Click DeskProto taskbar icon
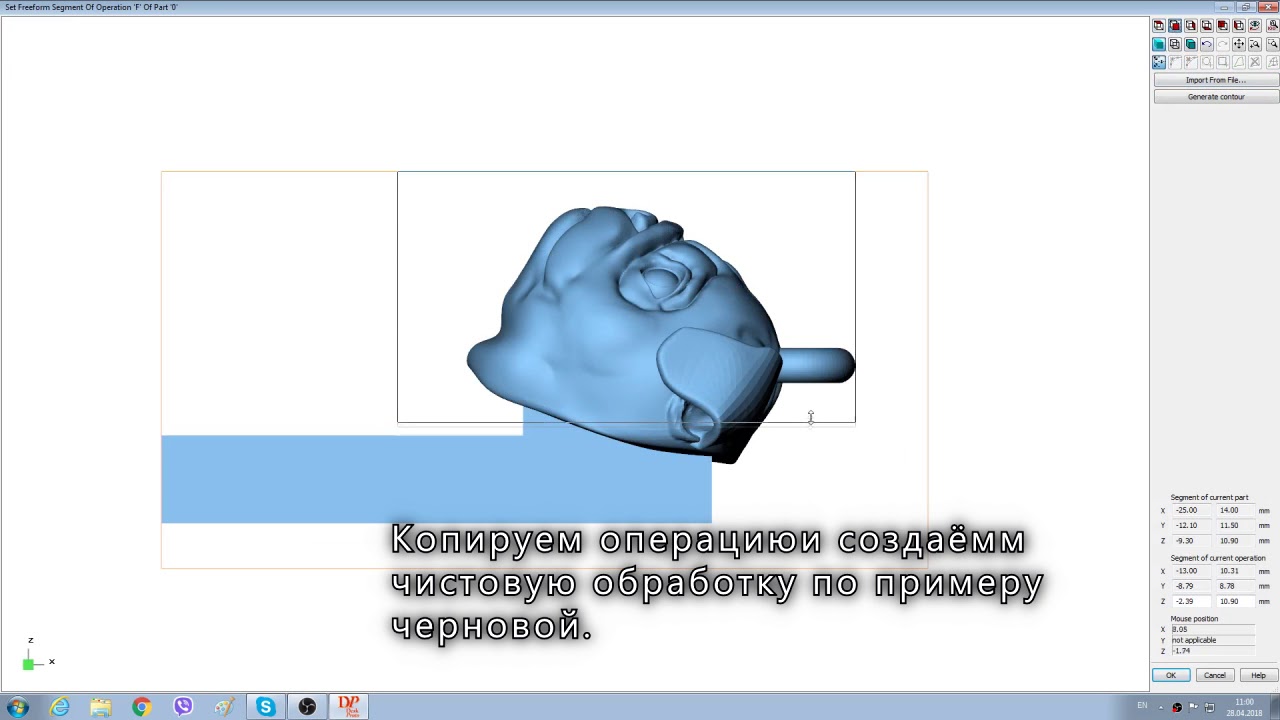This screenshot has height=720, width=1280. click(349, 707)
